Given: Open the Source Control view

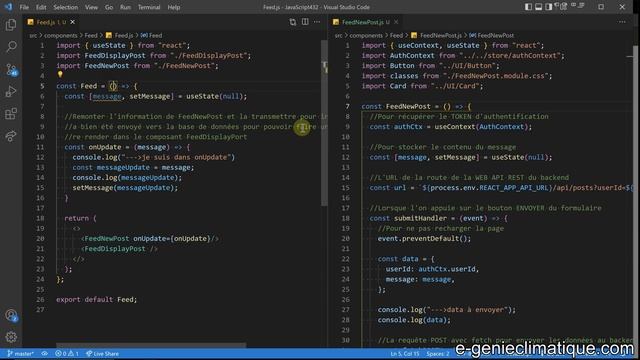Looking at the screenshot, I should (11, 69).
